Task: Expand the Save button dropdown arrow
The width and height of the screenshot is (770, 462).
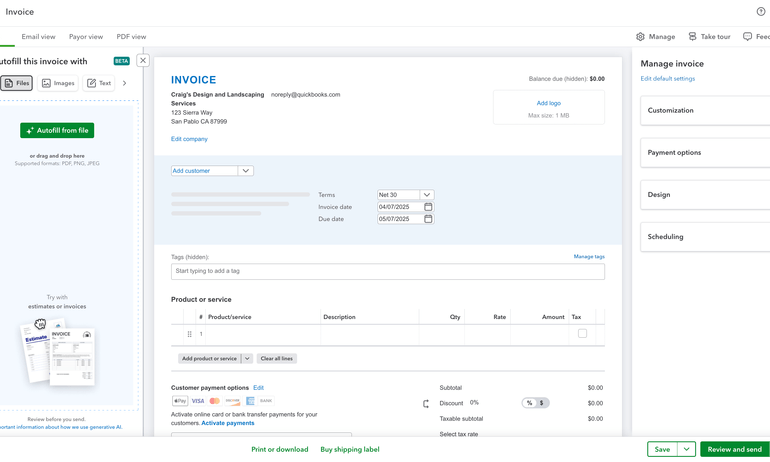Action: 687,450
